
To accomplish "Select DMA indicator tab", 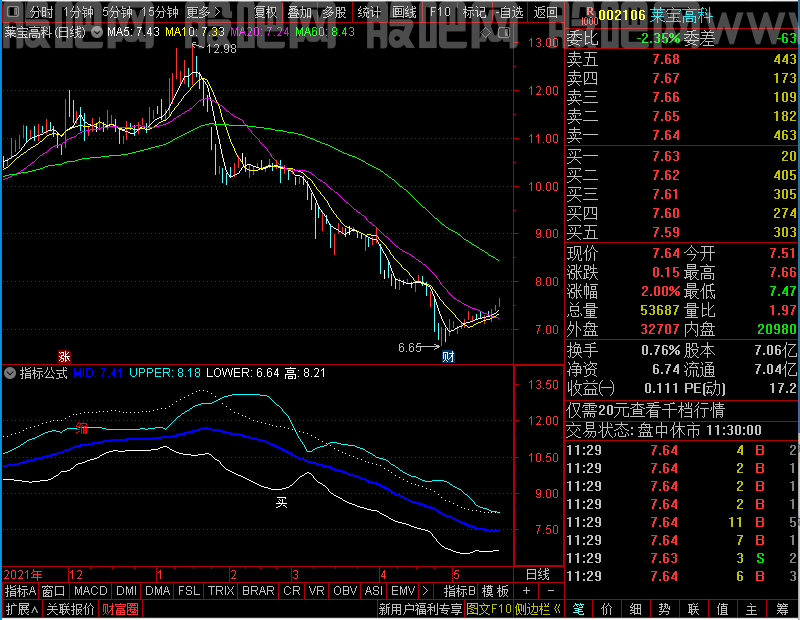I will [x=158, y=591].
